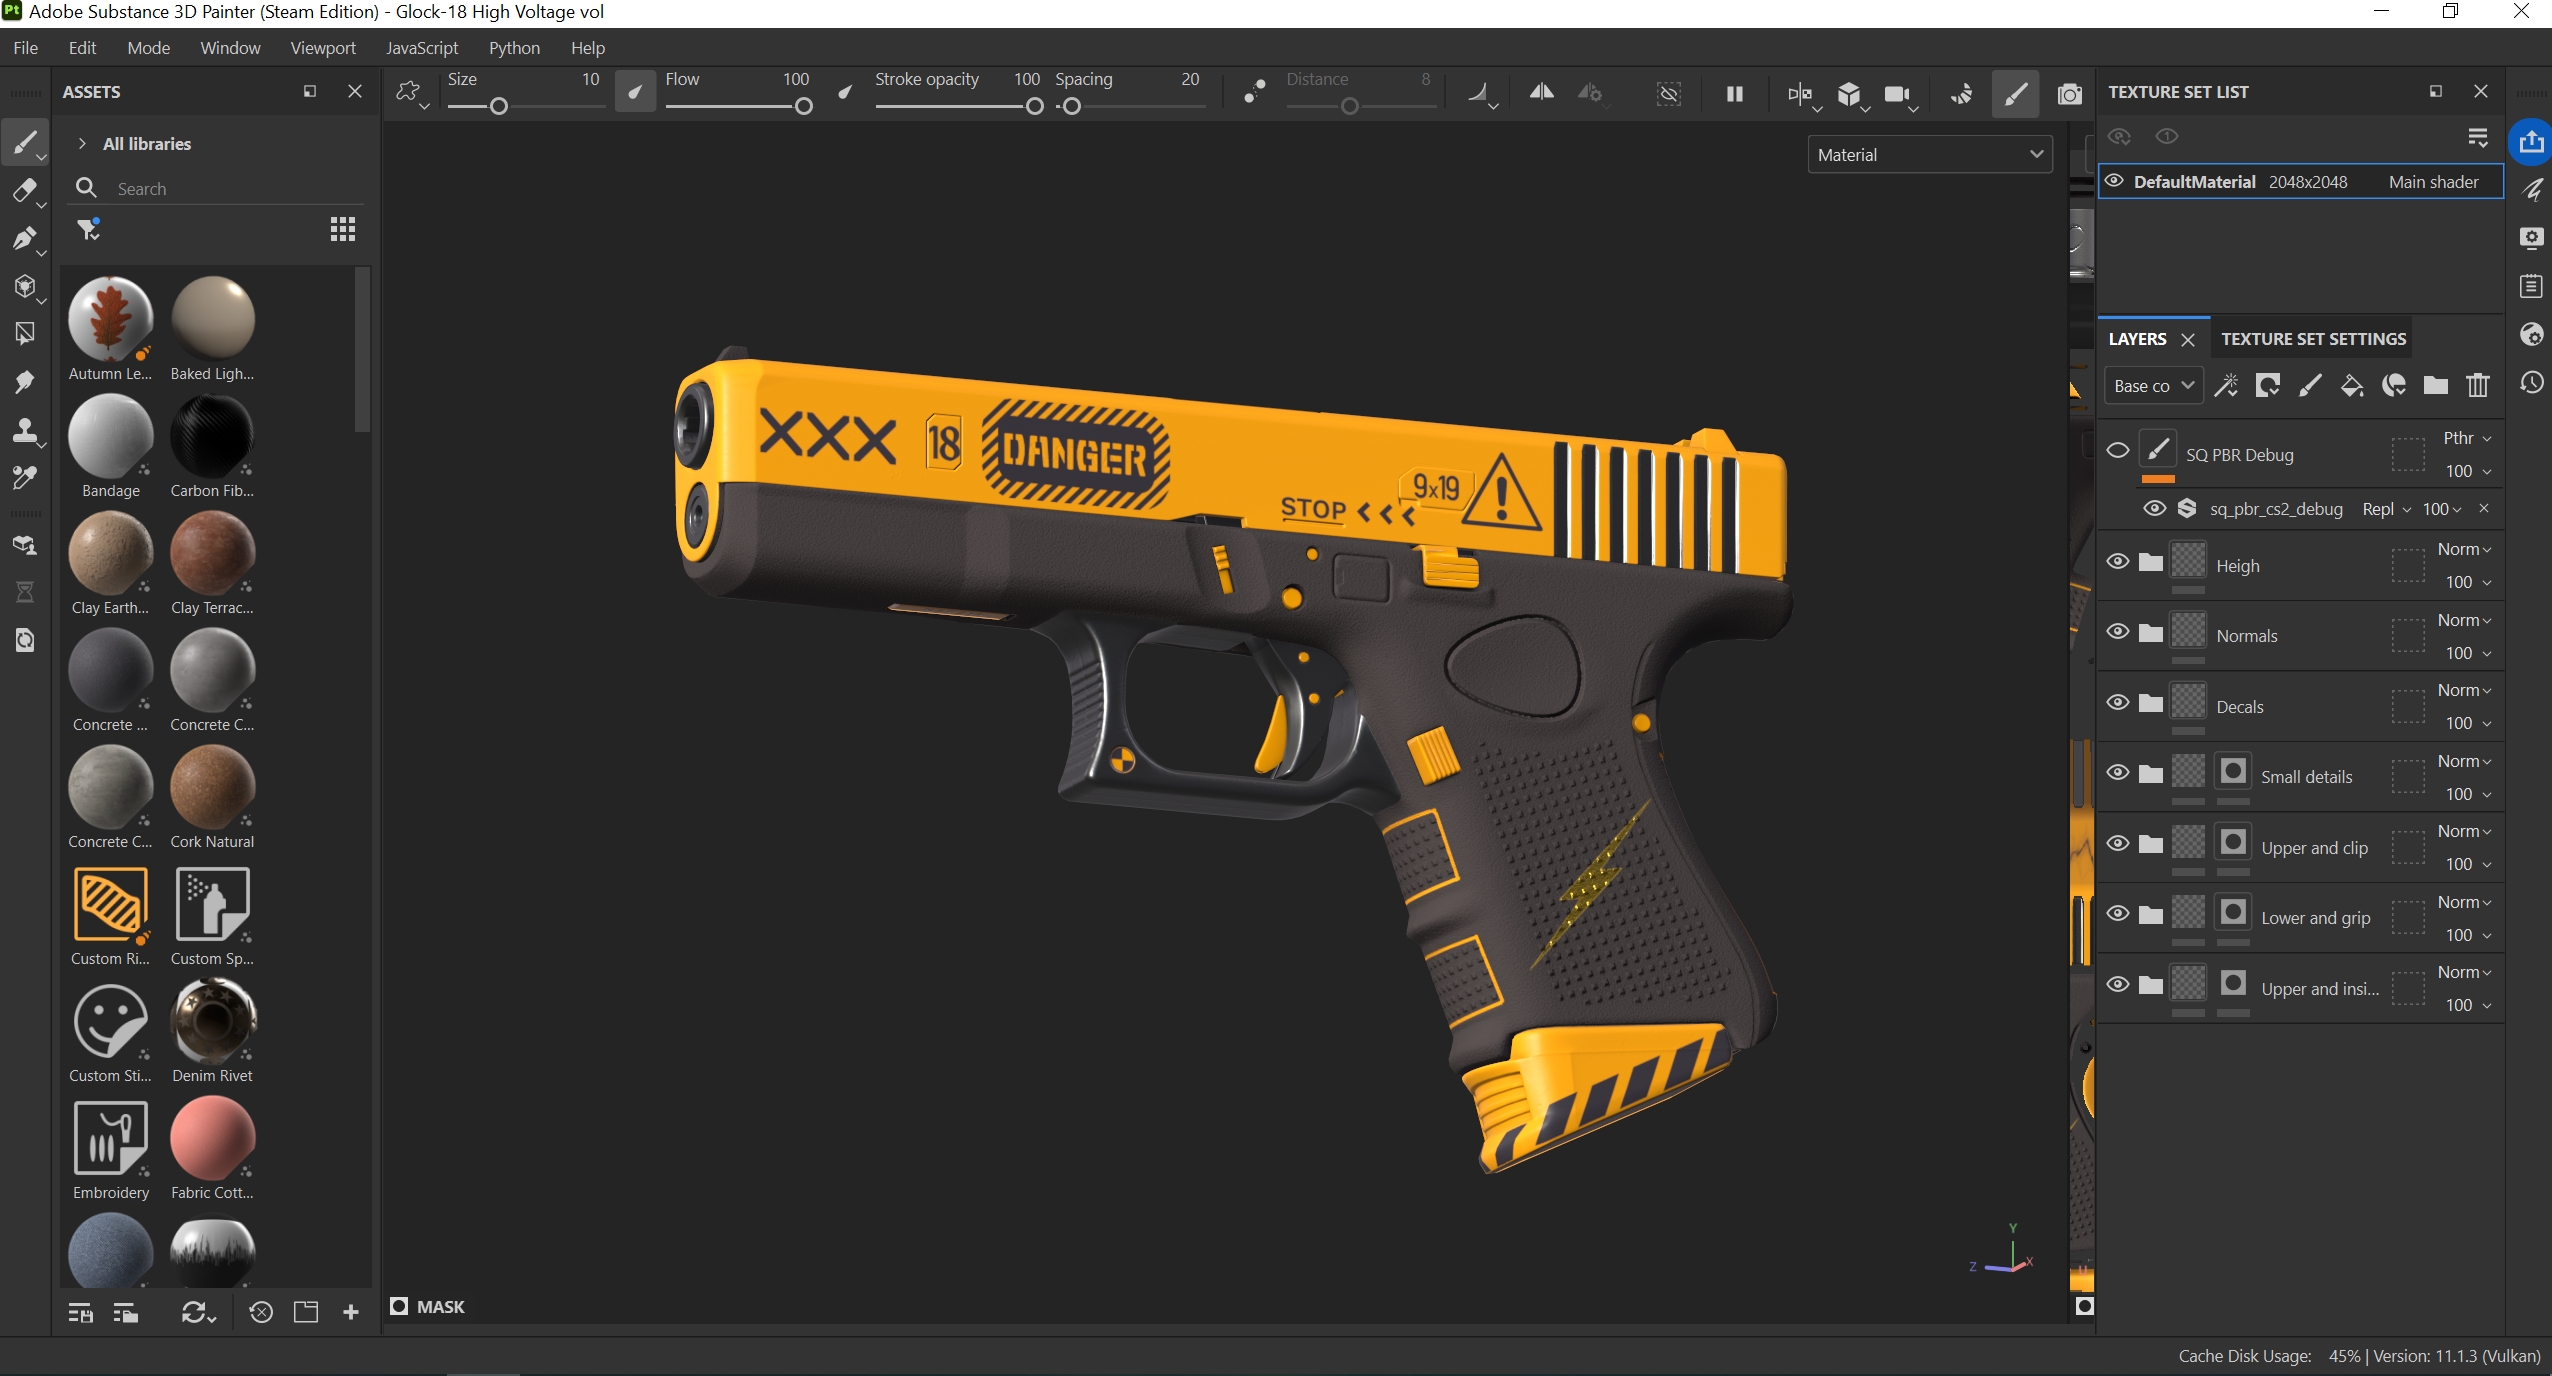The width and height of the screenshot is (2552, 1376).
Task: Expand the All libraries tree
Action: click(x=82, y=144)
